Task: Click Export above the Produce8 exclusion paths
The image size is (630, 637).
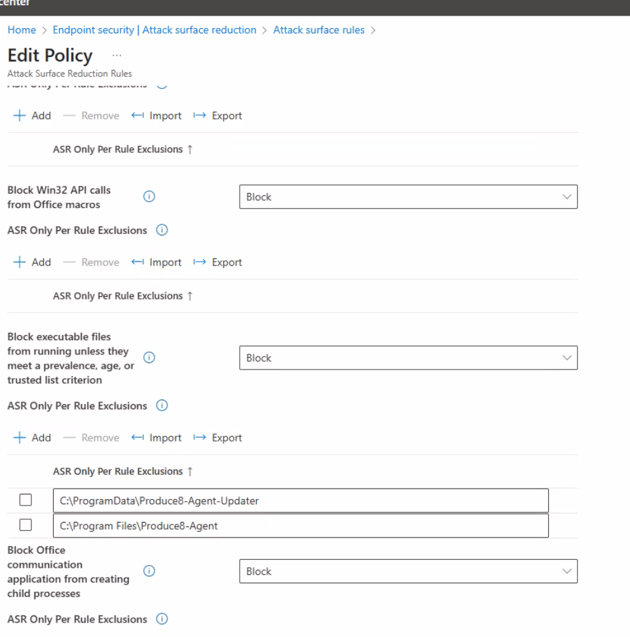Action: pos(218,438)
